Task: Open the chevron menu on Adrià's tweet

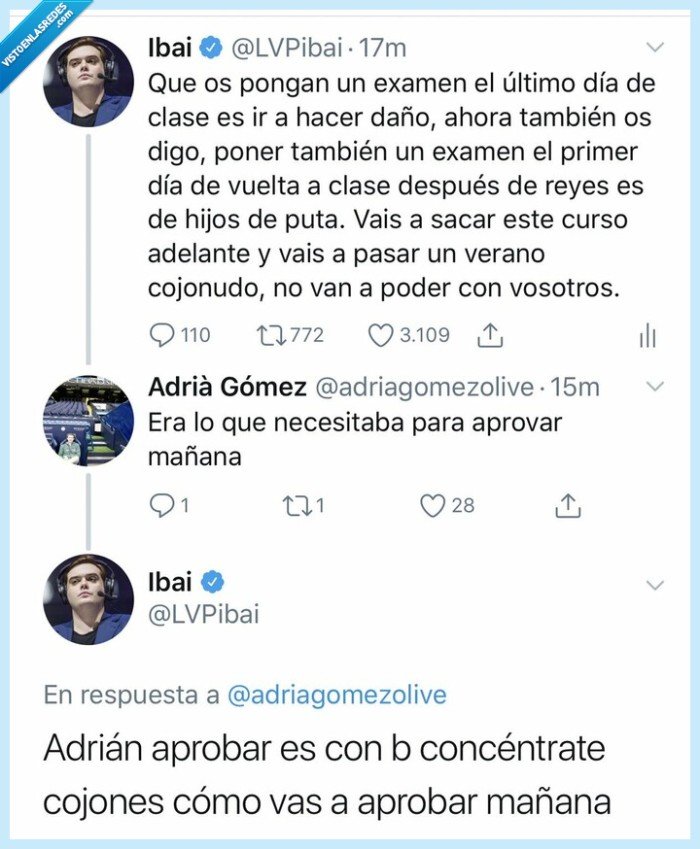Action: pos(657,388)
